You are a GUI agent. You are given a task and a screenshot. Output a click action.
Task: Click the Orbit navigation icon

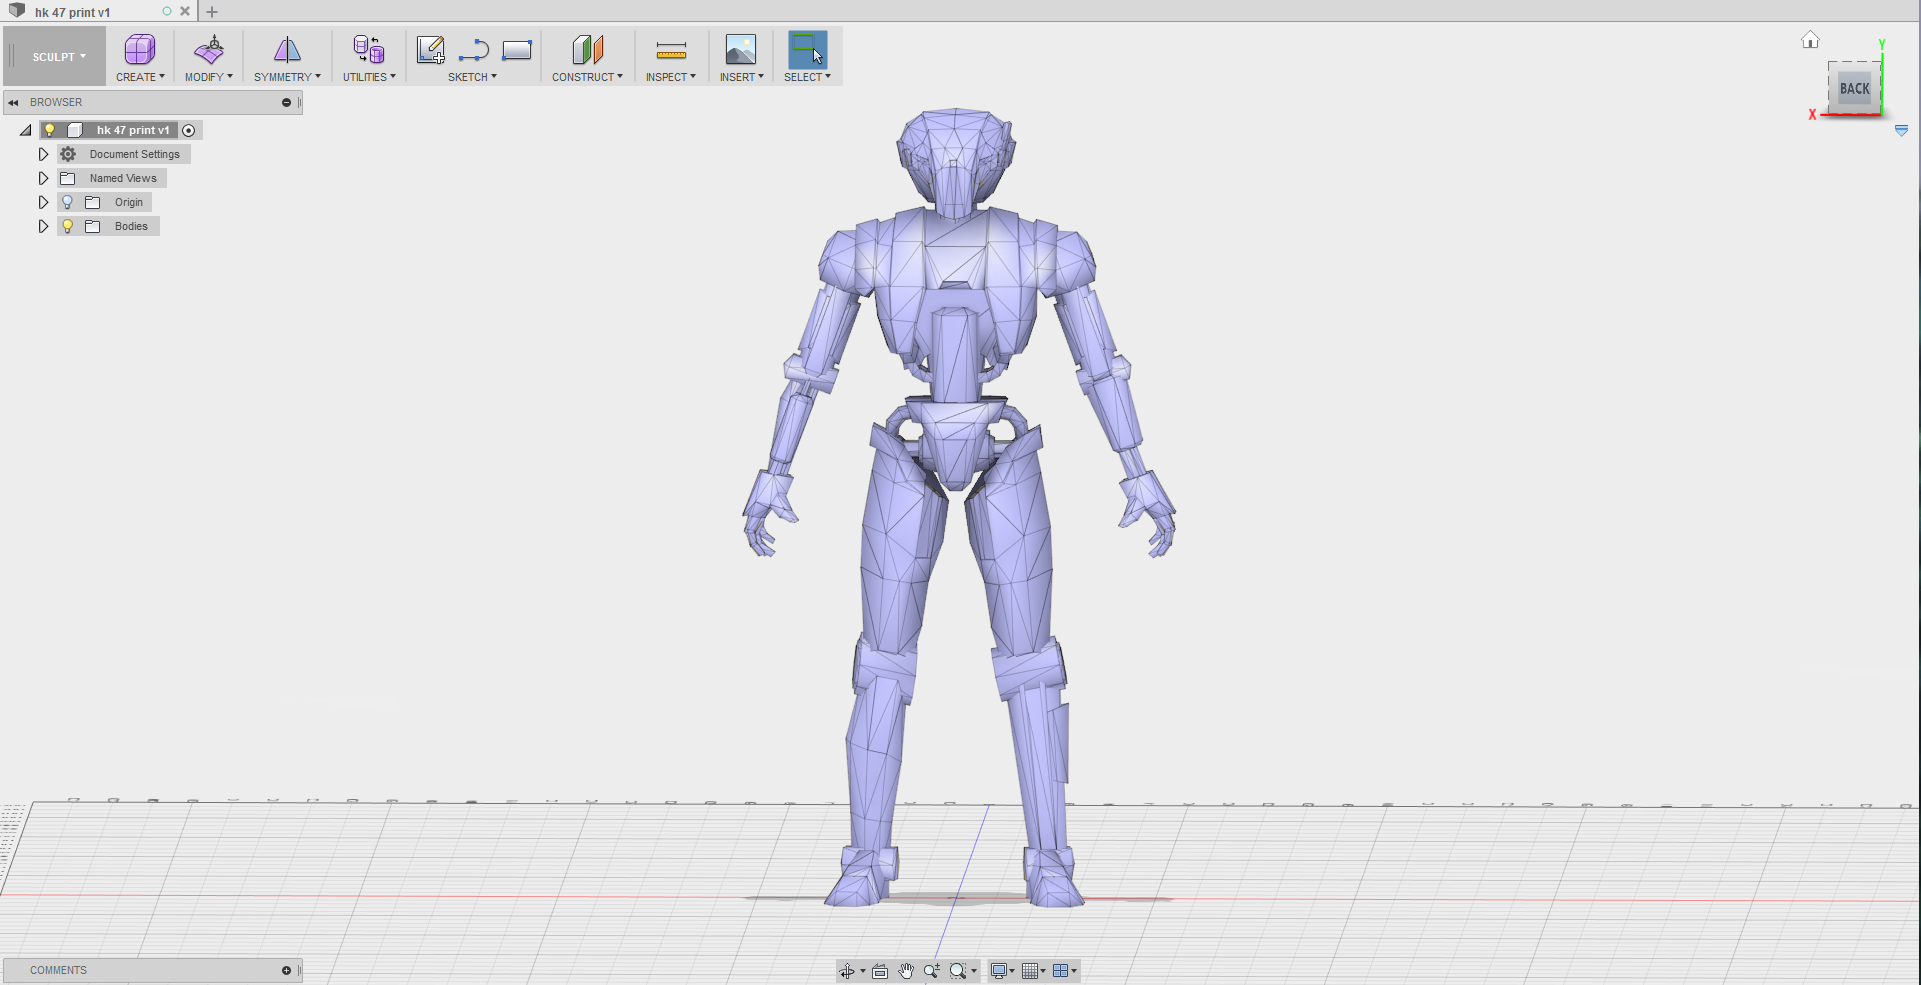tap(847, 971)
